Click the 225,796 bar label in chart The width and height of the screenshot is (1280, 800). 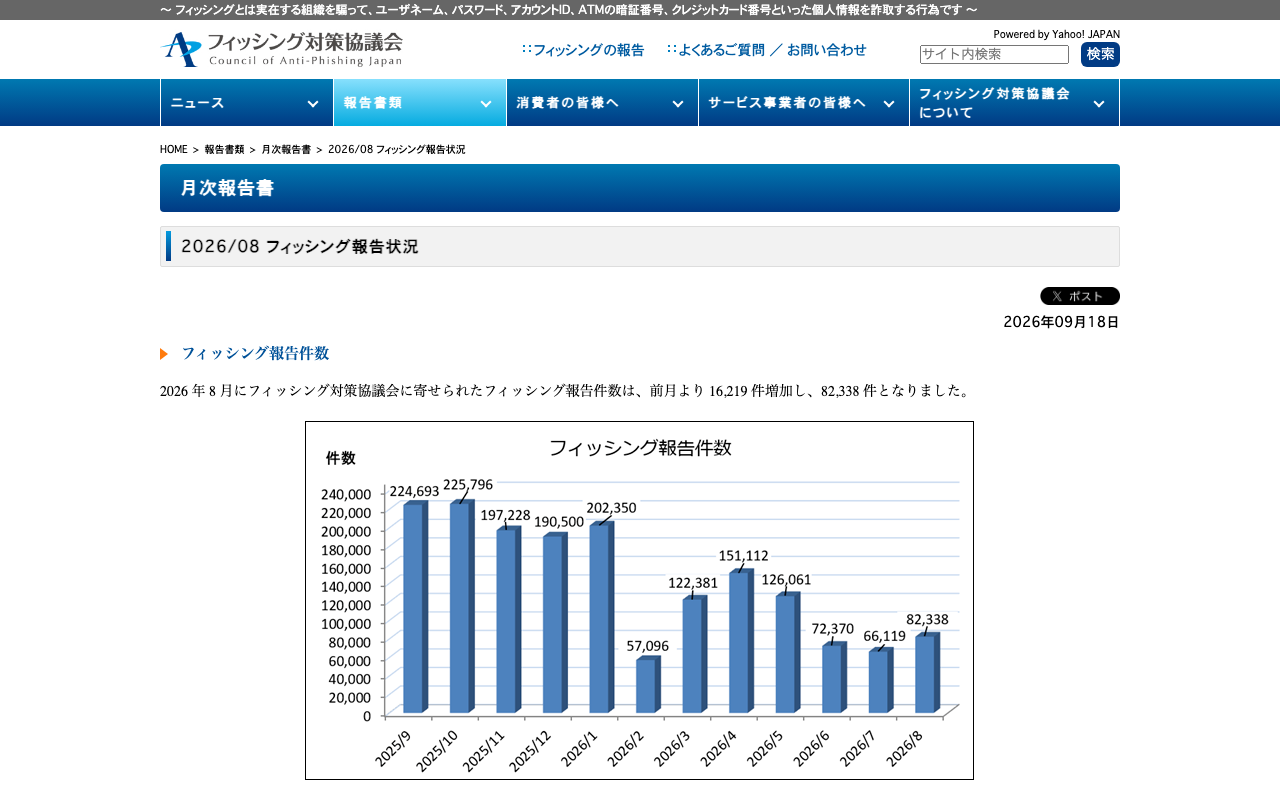click(x=468, y=485)
